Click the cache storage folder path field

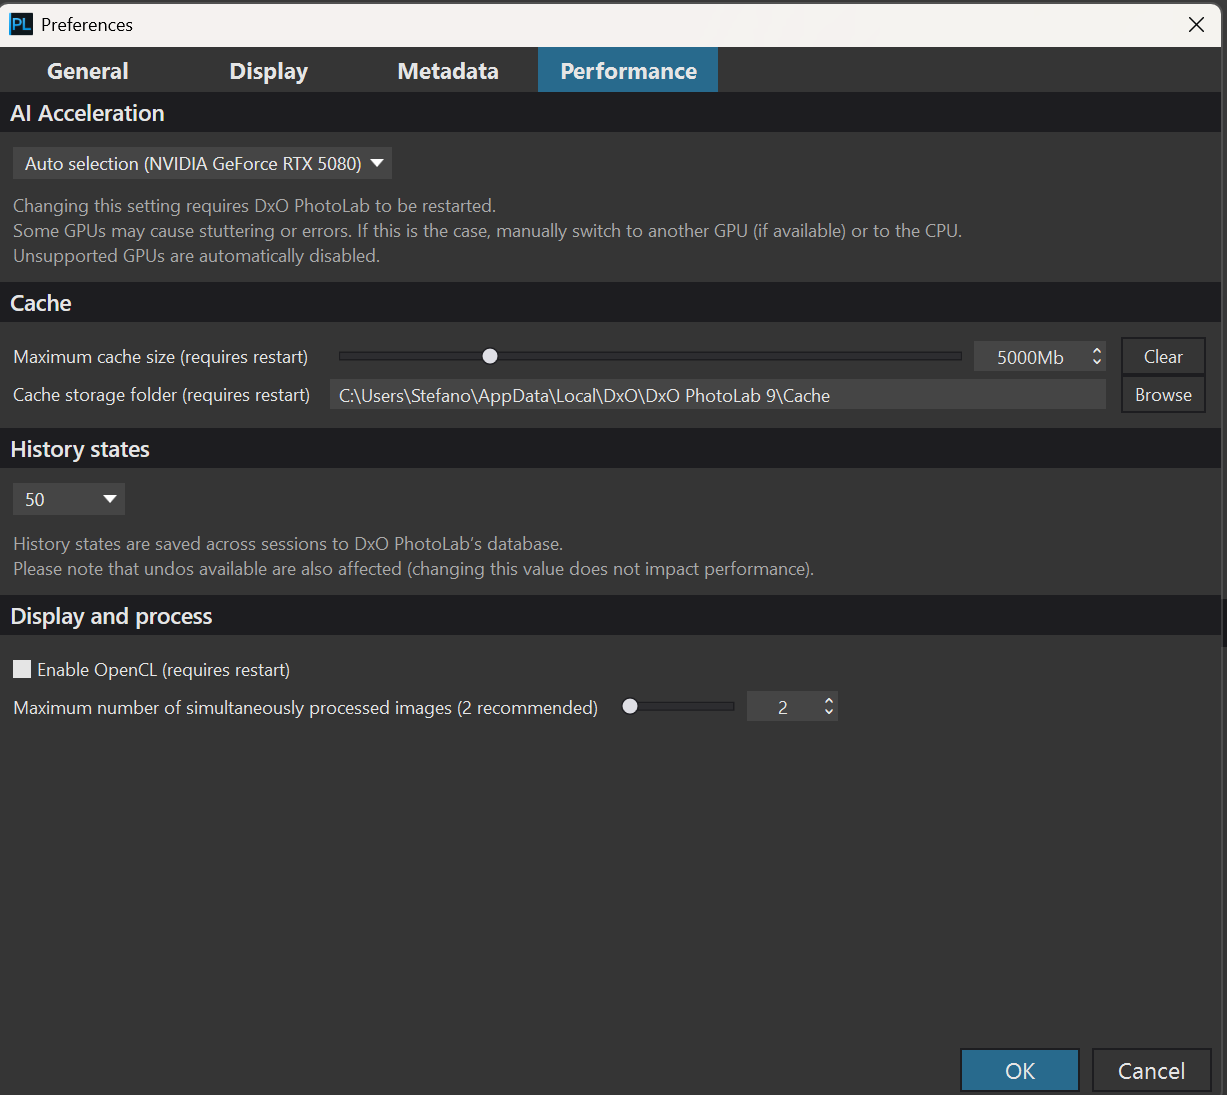coord(718,395)
